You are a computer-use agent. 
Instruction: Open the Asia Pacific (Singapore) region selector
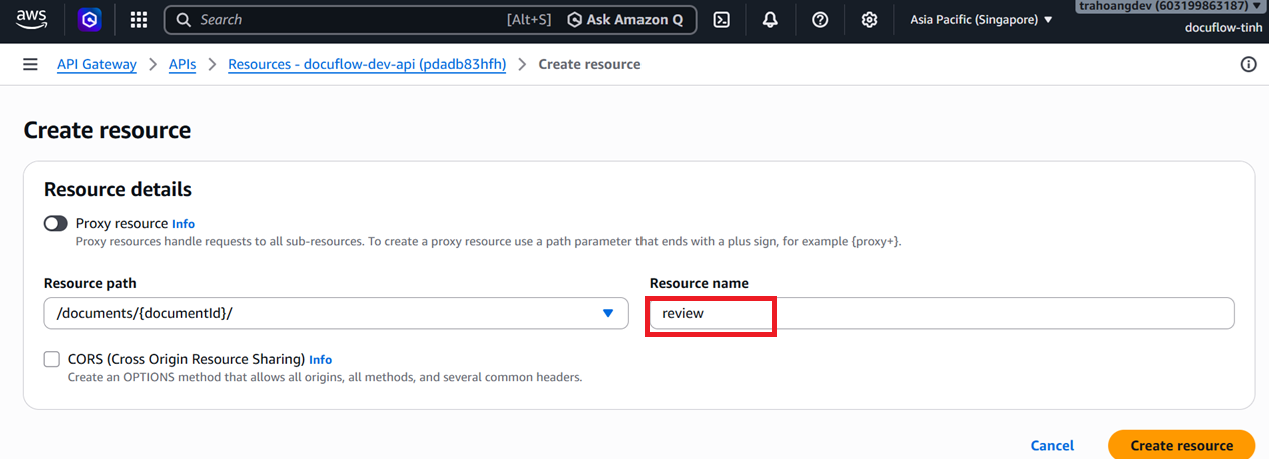tap(981, 19)
